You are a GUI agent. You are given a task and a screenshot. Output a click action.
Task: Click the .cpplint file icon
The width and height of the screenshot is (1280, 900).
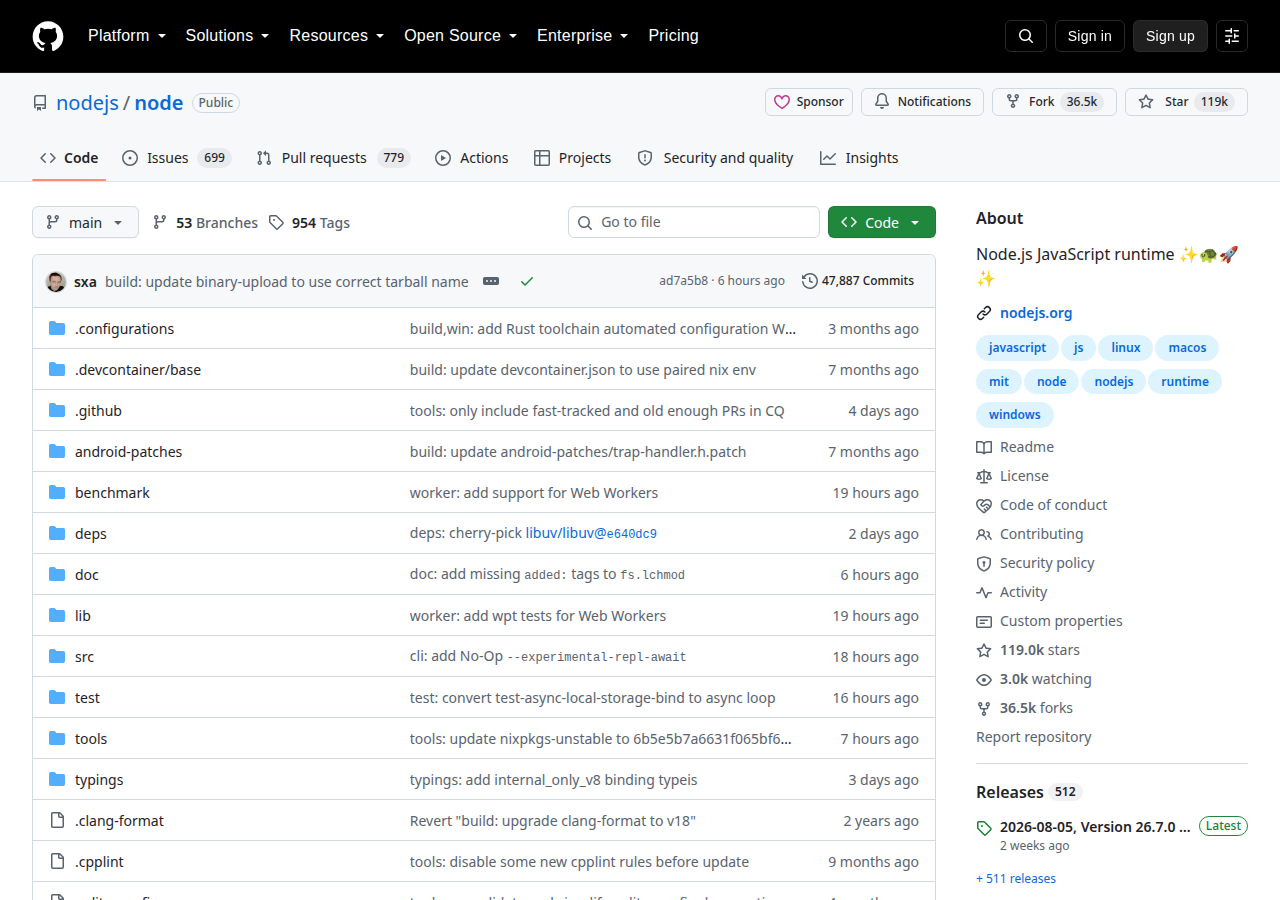[57, 862]
